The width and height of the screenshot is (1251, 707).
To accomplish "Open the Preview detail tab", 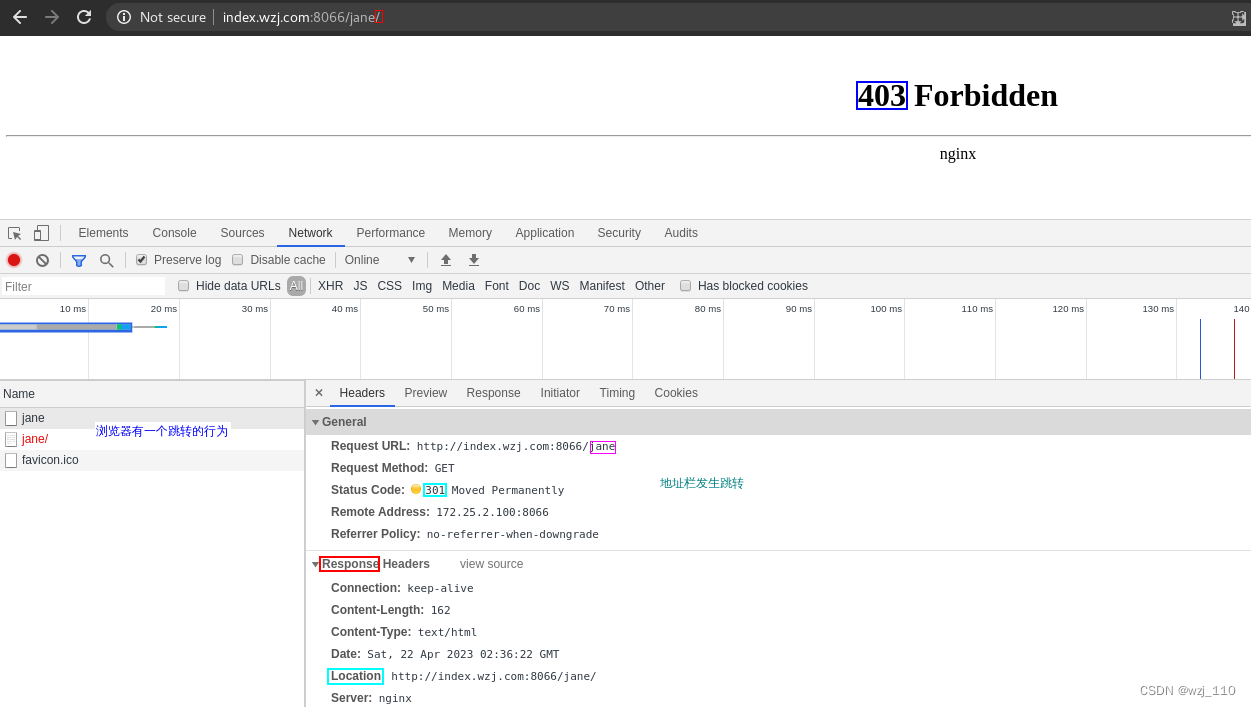I will [x=425, y=393].
